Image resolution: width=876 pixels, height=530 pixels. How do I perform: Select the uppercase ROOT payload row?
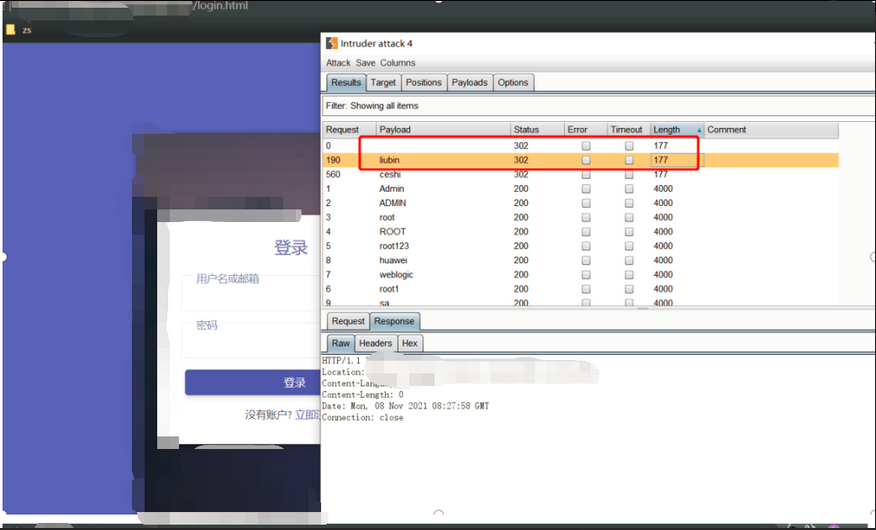coord(581,232)
